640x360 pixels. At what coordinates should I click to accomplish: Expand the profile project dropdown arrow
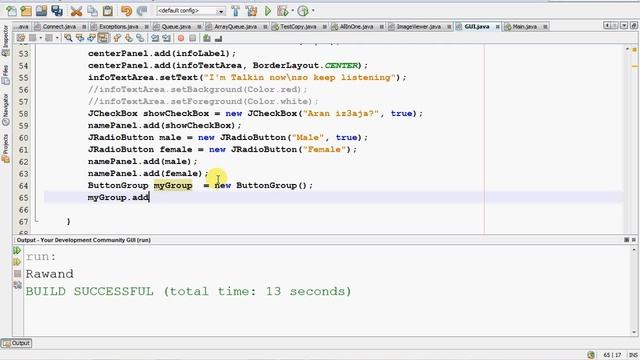click(313, 11)
